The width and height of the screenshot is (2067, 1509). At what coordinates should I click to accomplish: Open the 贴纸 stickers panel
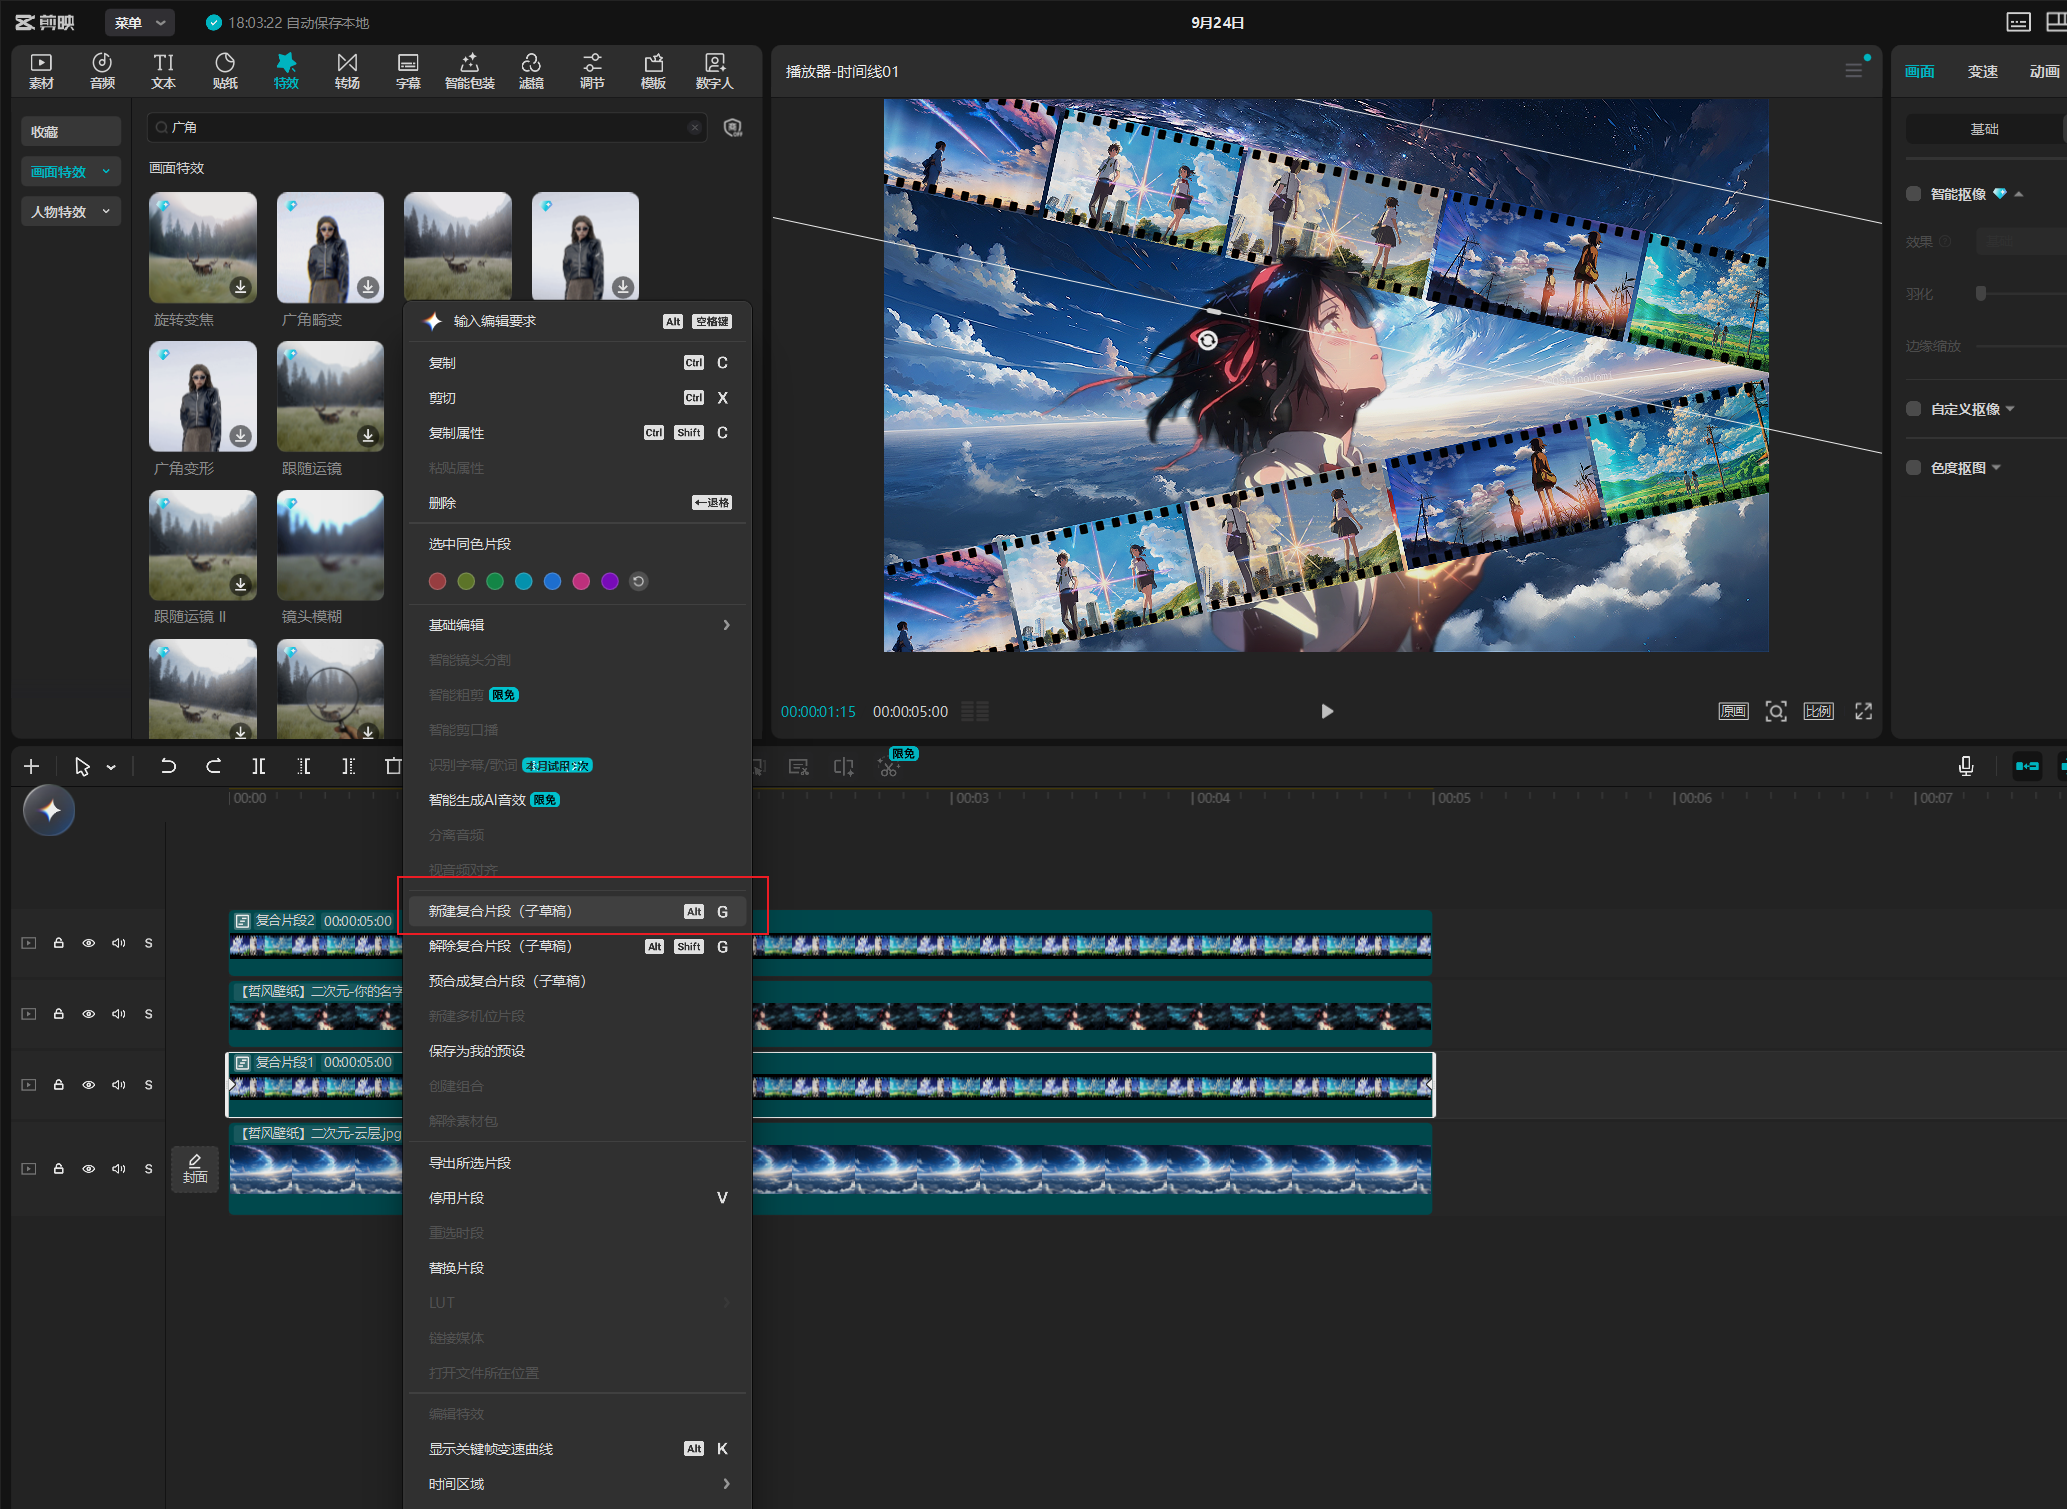click(225, 71)
